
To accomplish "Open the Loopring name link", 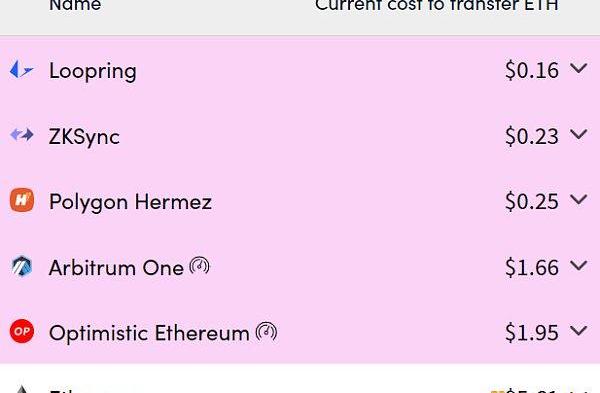I will pos(93,72).
